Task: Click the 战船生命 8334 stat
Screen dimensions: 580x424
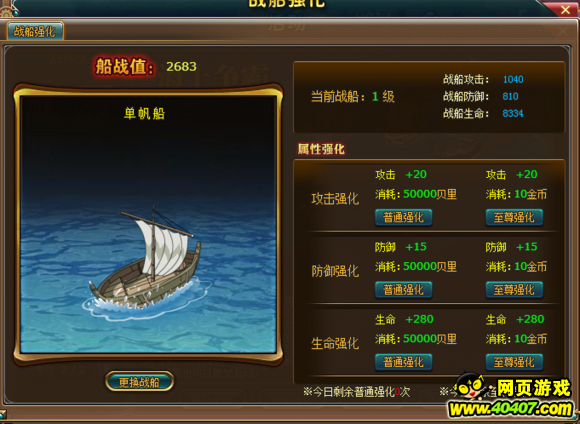Action: (x=483, y=113)
